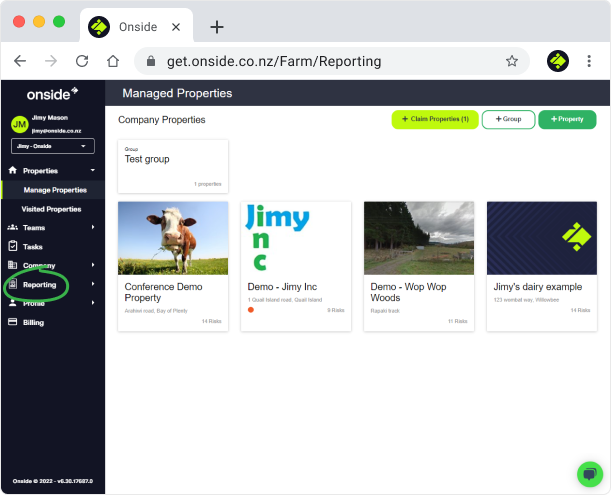Click the Properties house icon
Image resolution: width=611 pixels, height=495 pixels.
[x=12, y=170]
